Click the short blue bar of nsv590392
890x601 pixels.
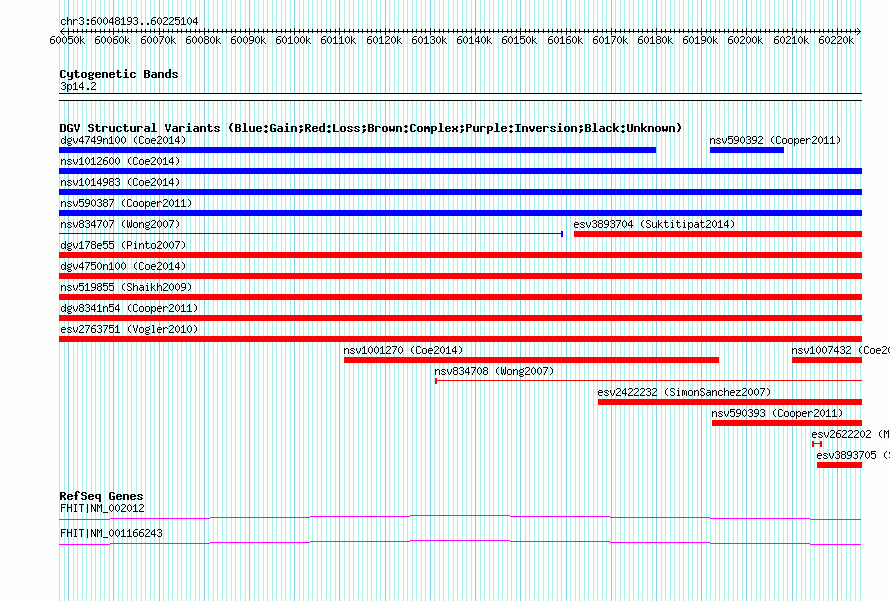point(747,150)
